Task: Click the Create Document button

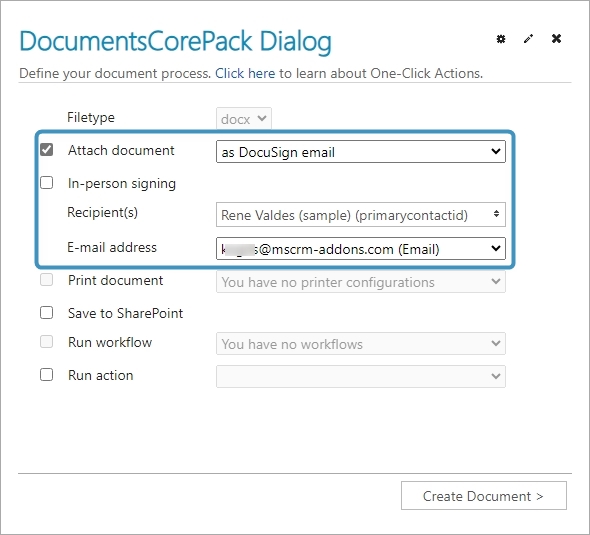Action: tap(484, 495)
